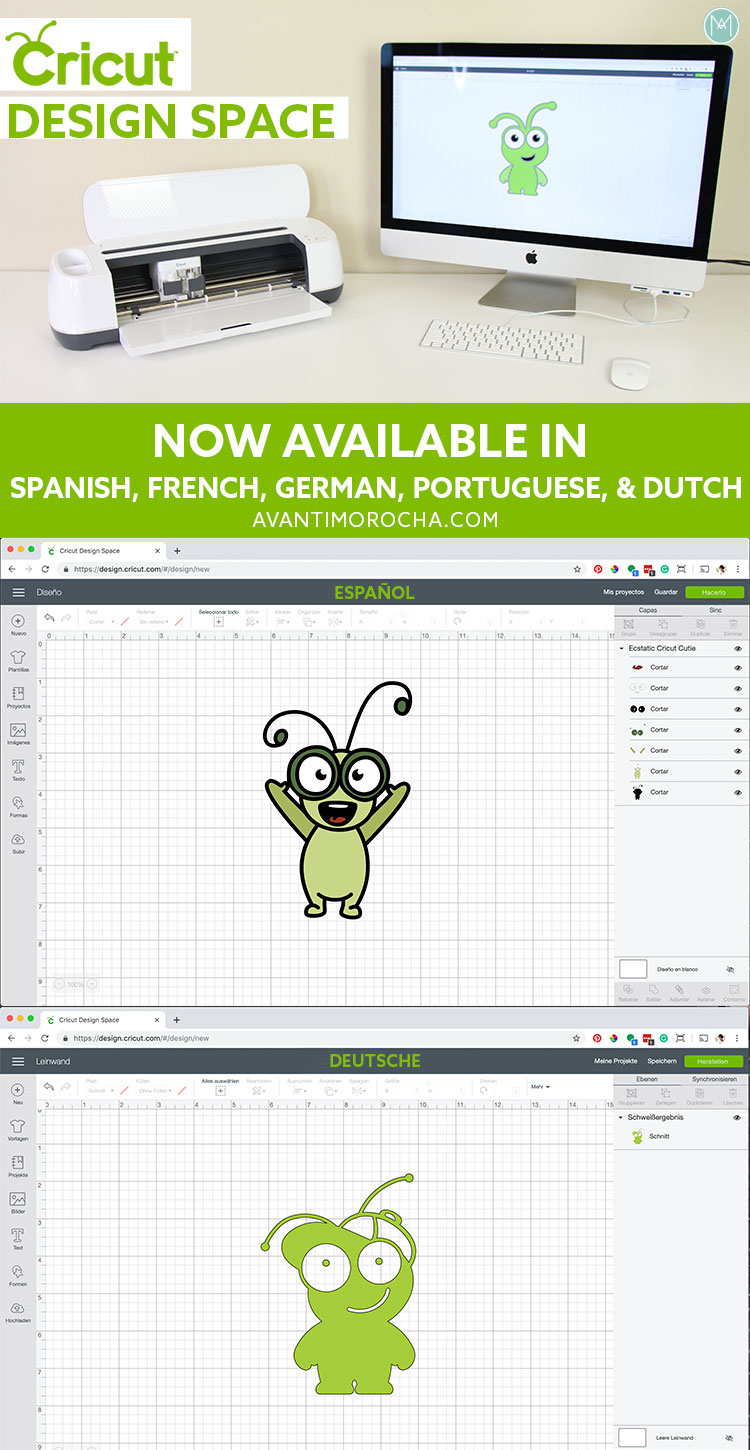Switch to the Capas tab
Screen dimensions: 750x1450
(648, 609)
